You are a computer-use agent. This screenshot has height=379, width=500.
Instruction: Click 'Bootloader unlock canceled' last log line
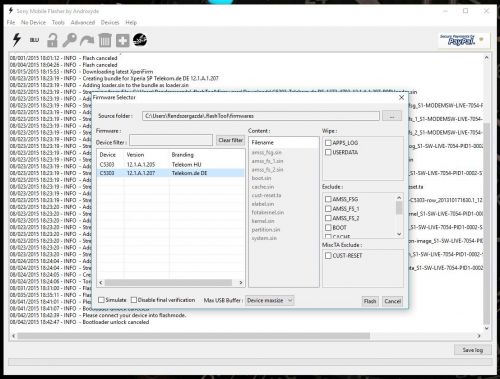(116, 322)
